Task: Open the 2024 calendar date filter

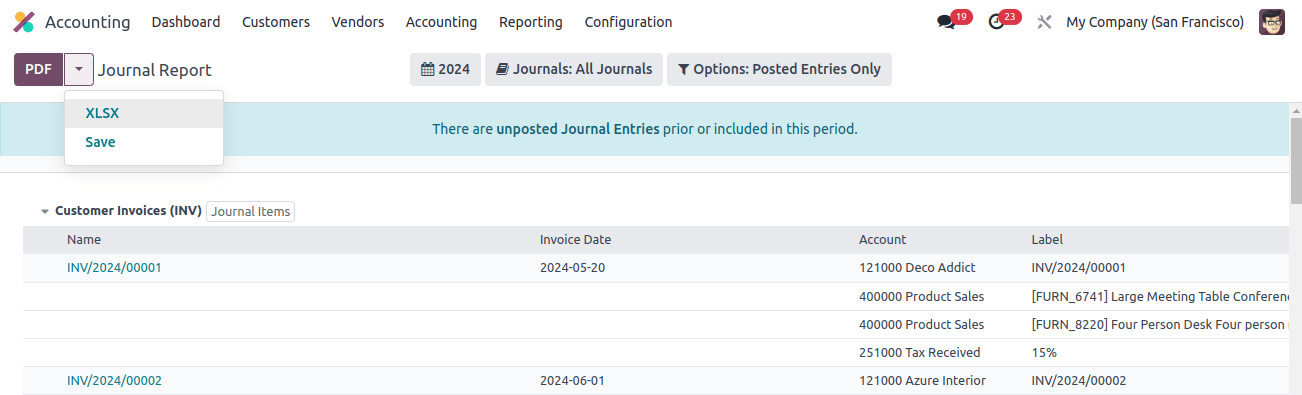Action: [446, 69]
